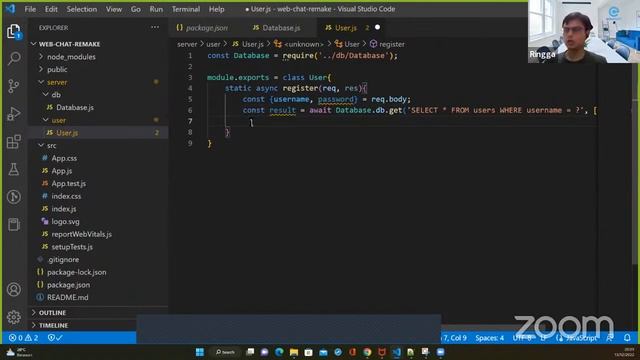Open the Run and Debug view
The image size is (640, 360).
pos(14,114)
